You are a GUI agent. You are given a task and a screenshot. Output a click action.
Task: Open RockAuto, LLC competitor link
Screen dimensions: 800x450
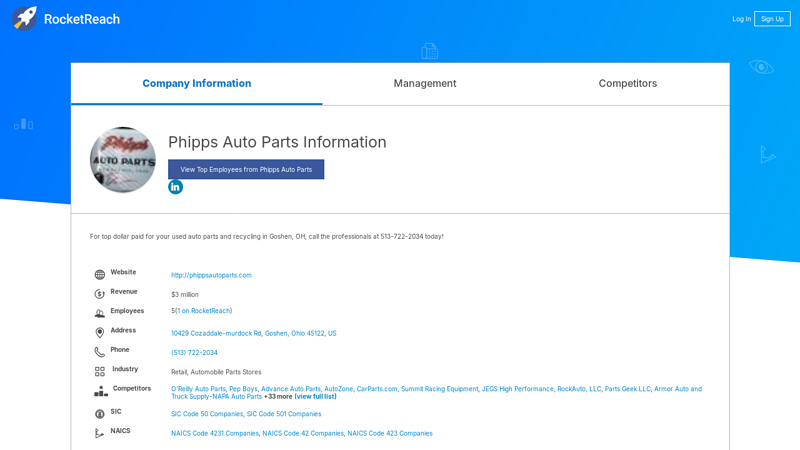tap(579, 389)
